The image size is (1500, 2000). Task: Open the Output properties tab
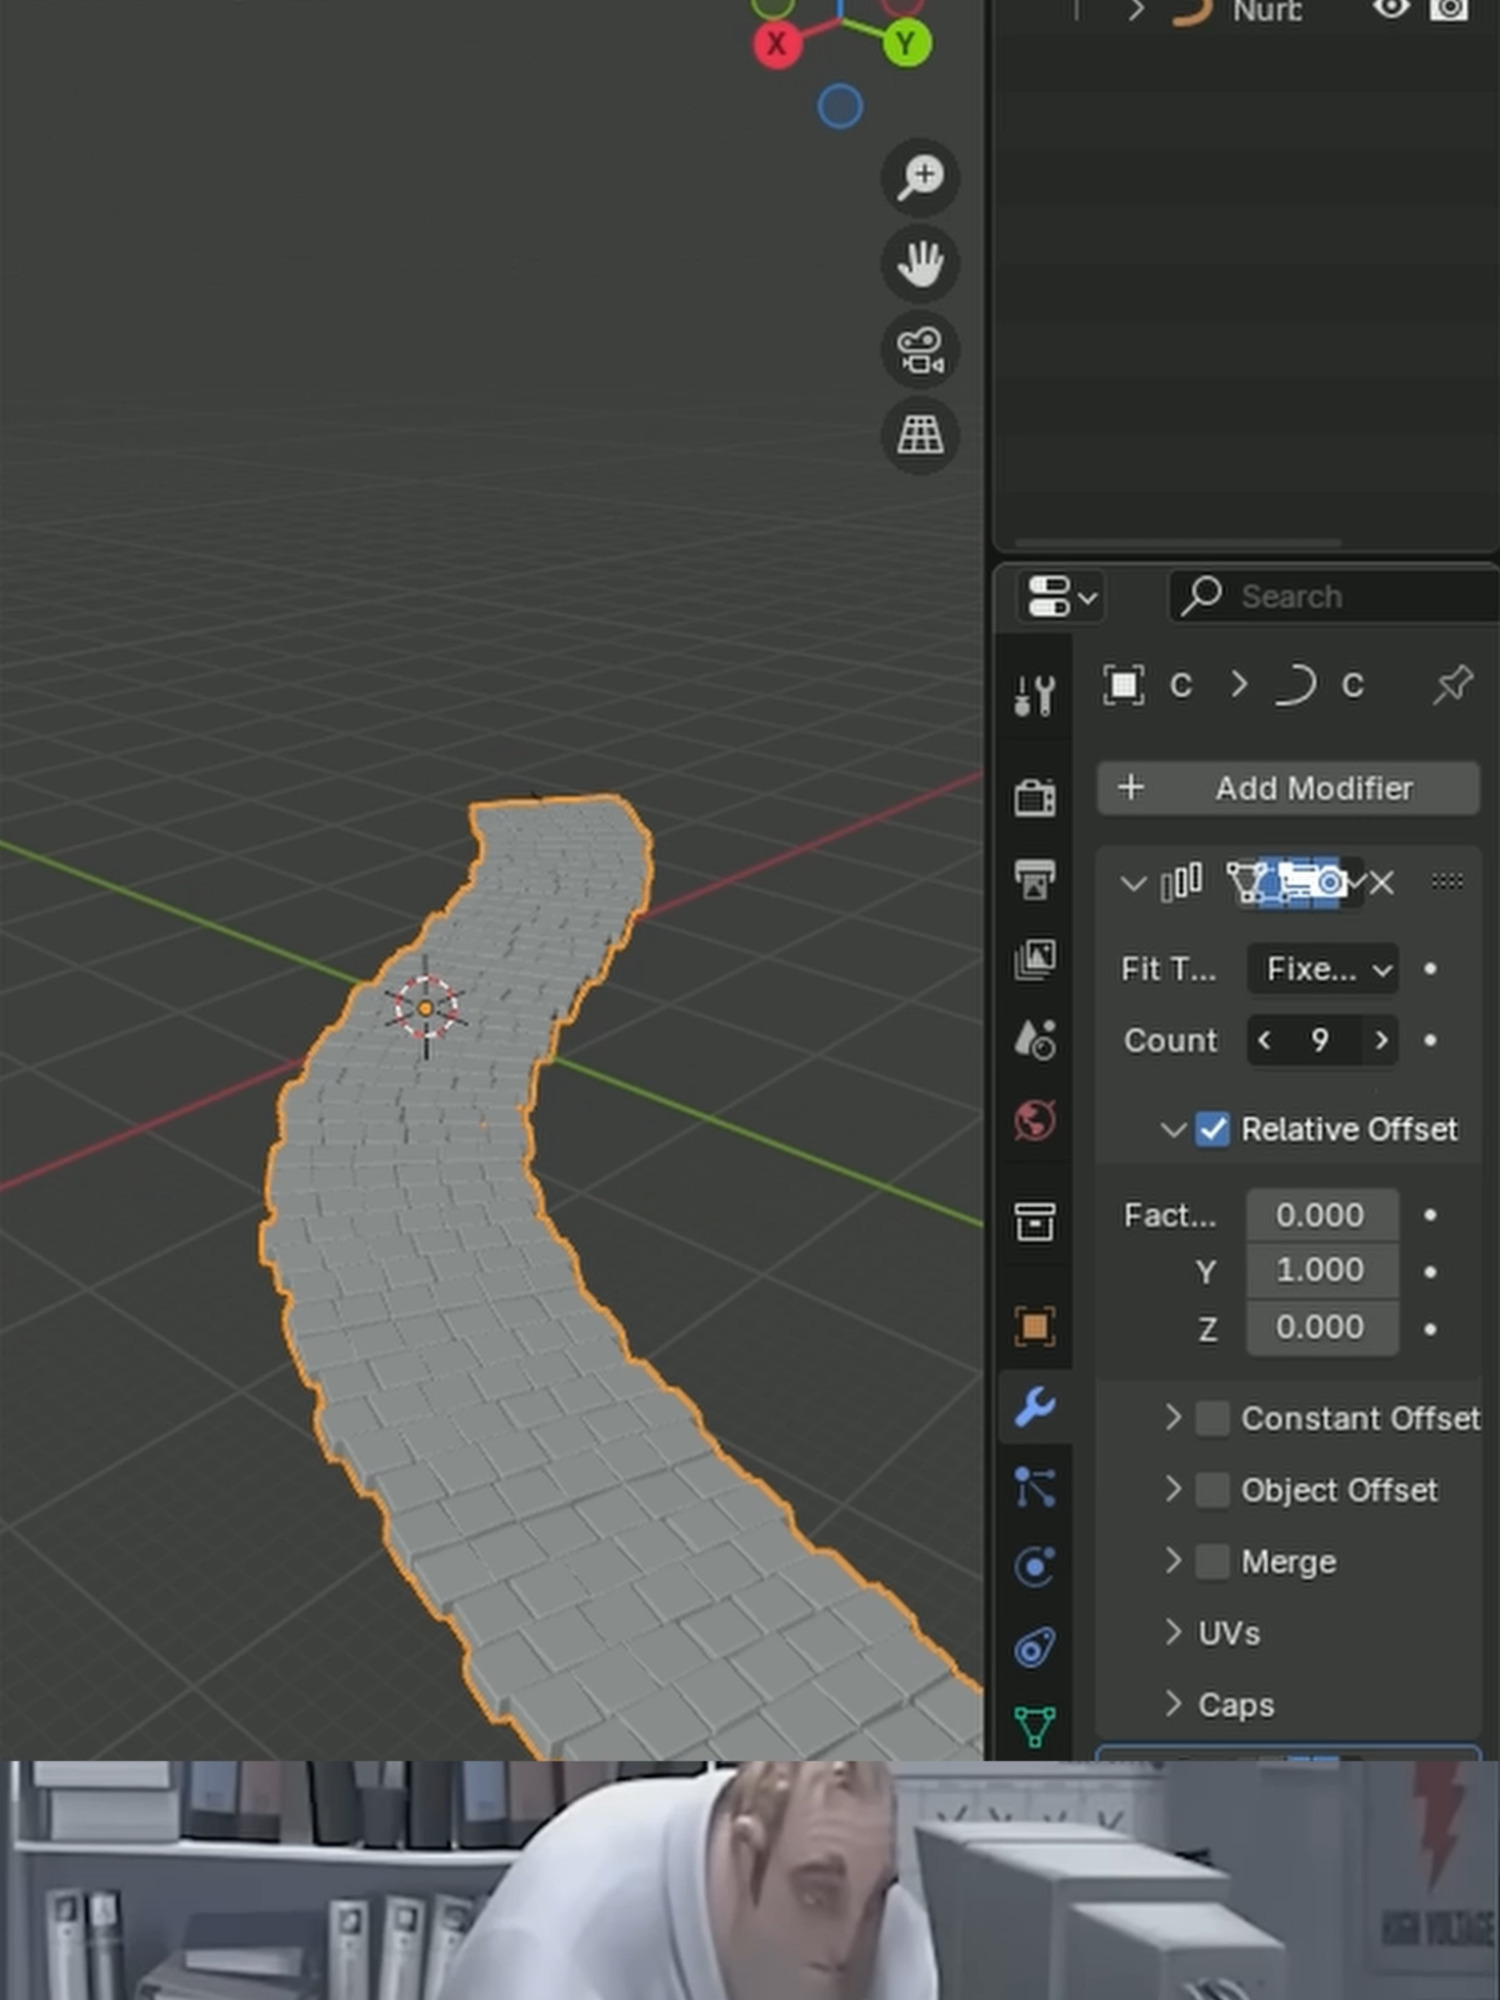point(1035,879)
